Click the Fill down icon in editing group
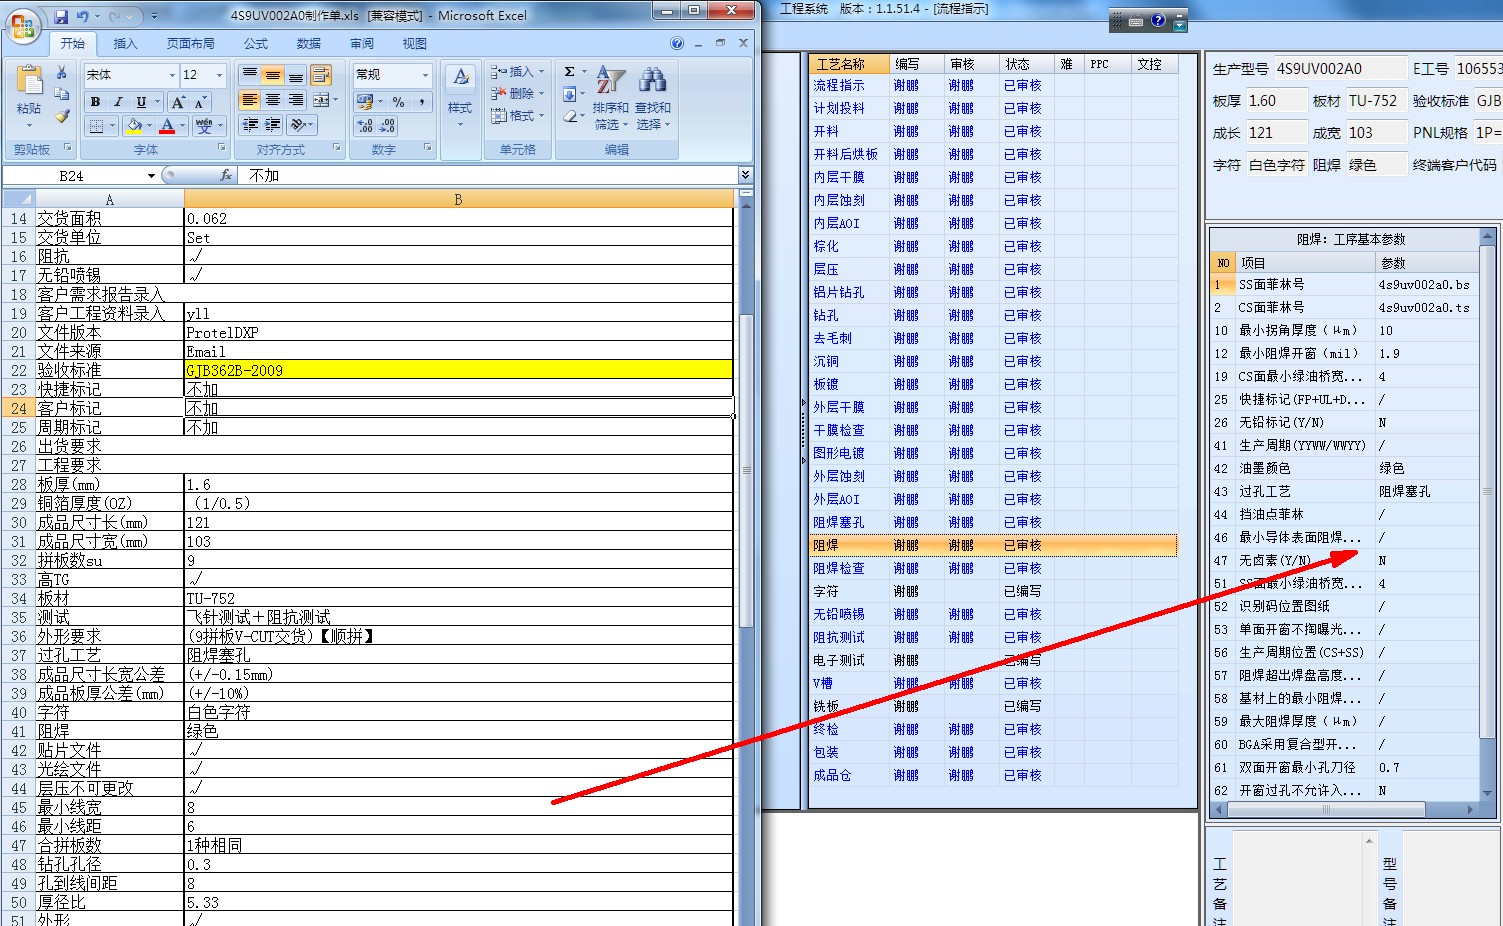1503x926 pixels. click(569, 95)
